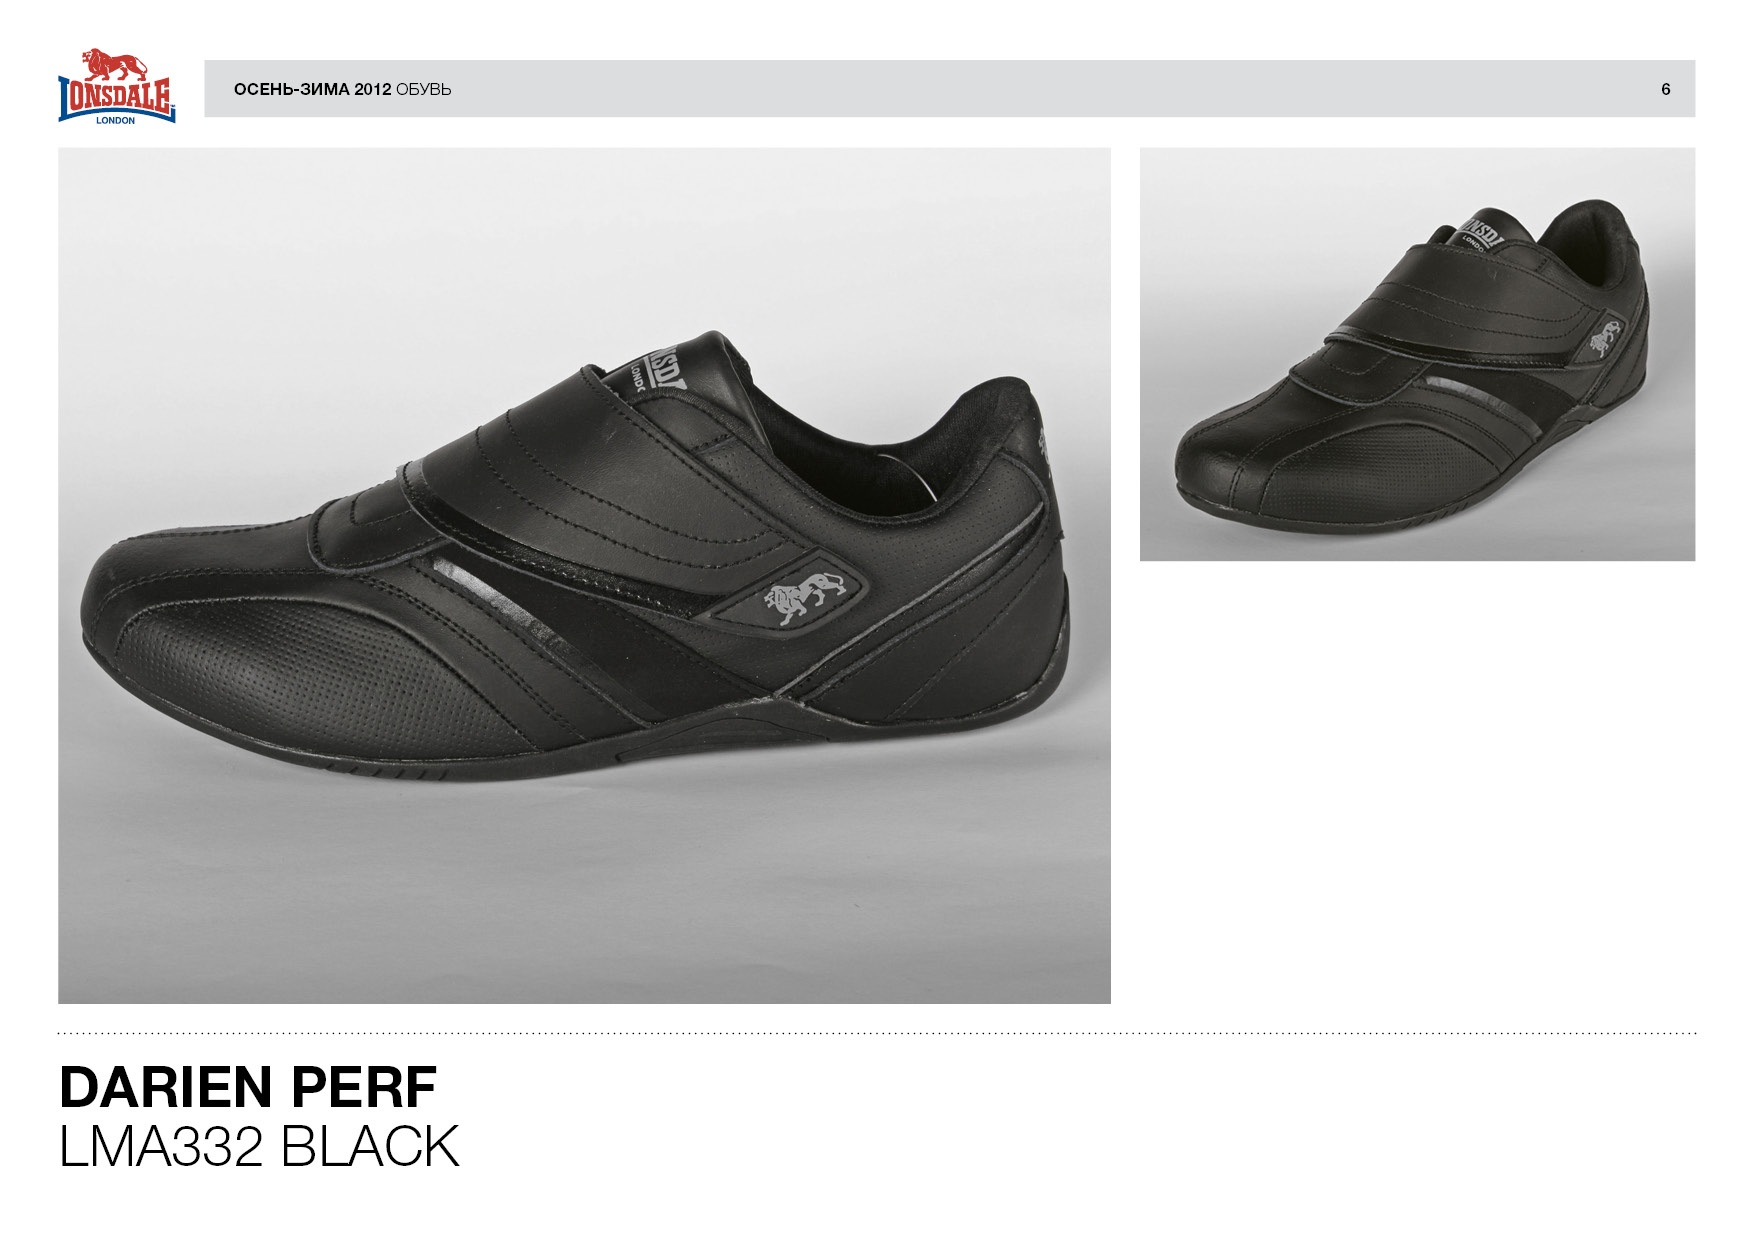Click the grey header bar
Image resolution: width=1754 pixels, height=1240 pixels.
point(949,89)
